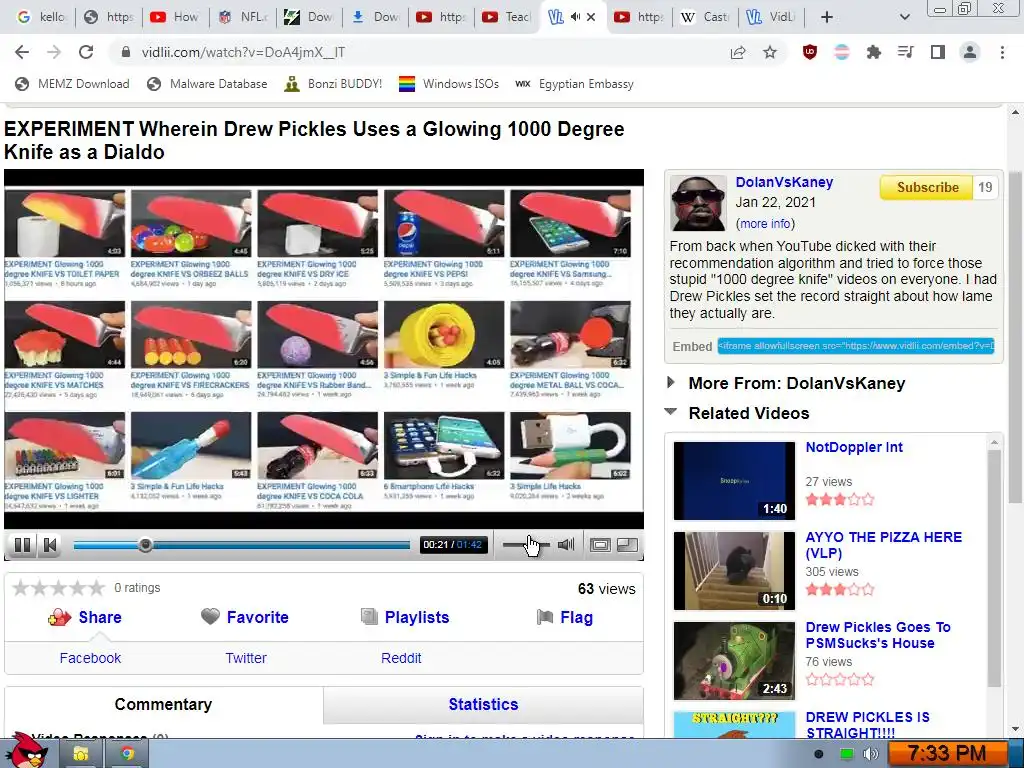The height and width of the screenshot is (768, 1024).
Task: Share this page icon in address bar
Action: (x=738, y=52)
